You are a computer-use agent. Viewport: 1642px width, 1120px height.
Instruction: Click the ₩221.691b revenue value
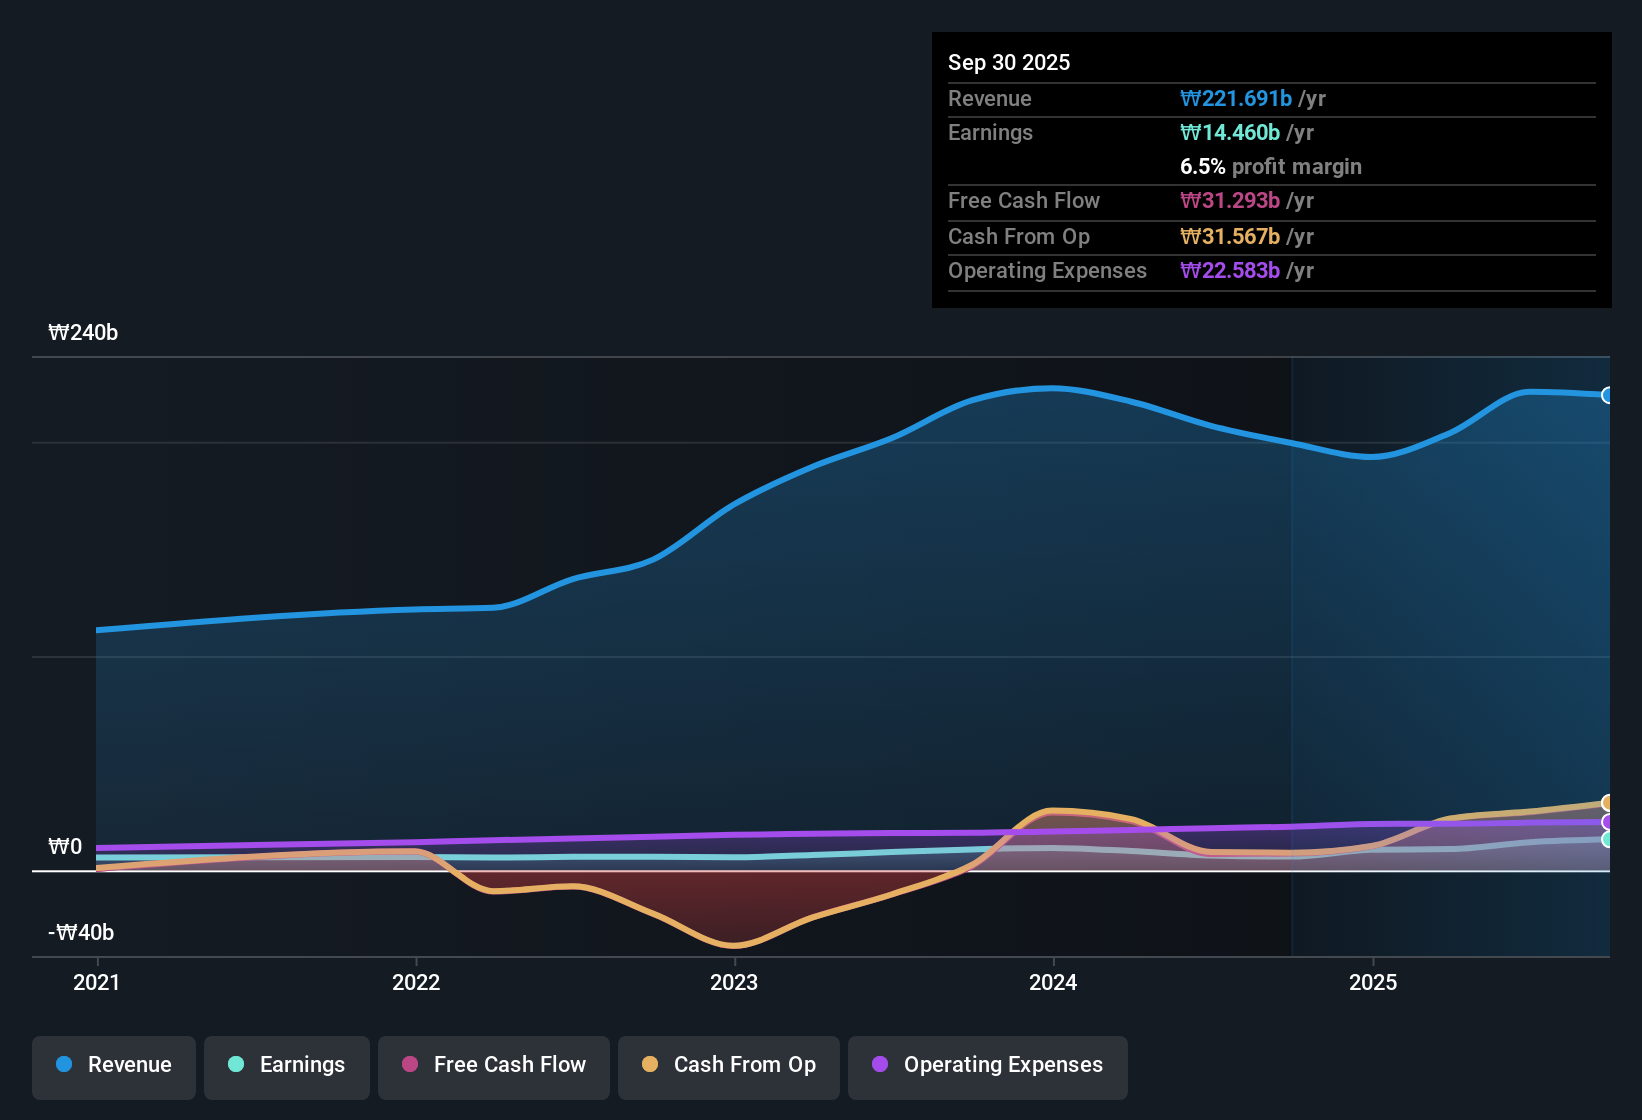tap(1236, 98)
